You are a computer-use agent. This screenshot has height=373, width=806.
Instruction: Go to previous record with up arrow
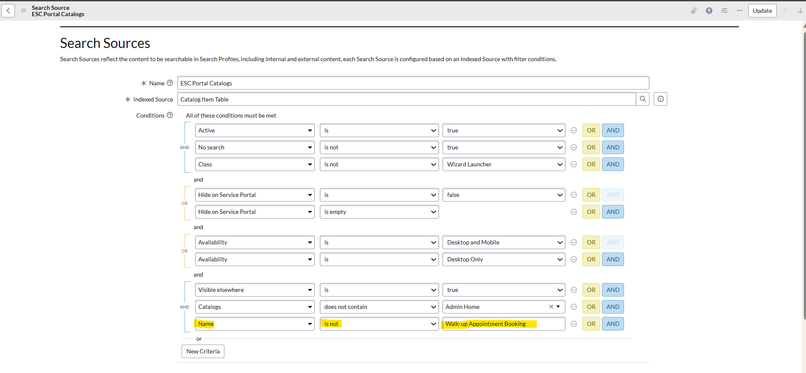tap(785, 11)
